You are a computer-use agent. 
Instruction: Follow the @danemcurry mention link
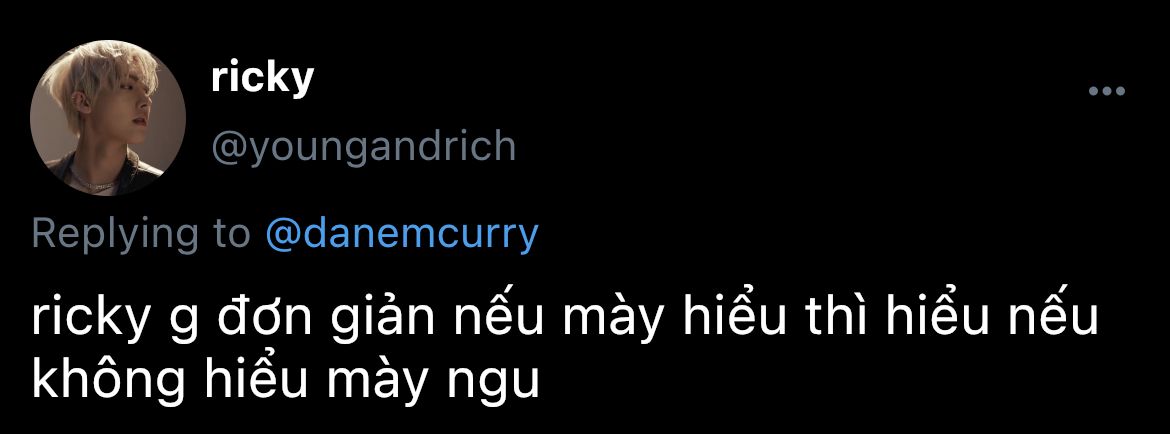coord(401,234)
